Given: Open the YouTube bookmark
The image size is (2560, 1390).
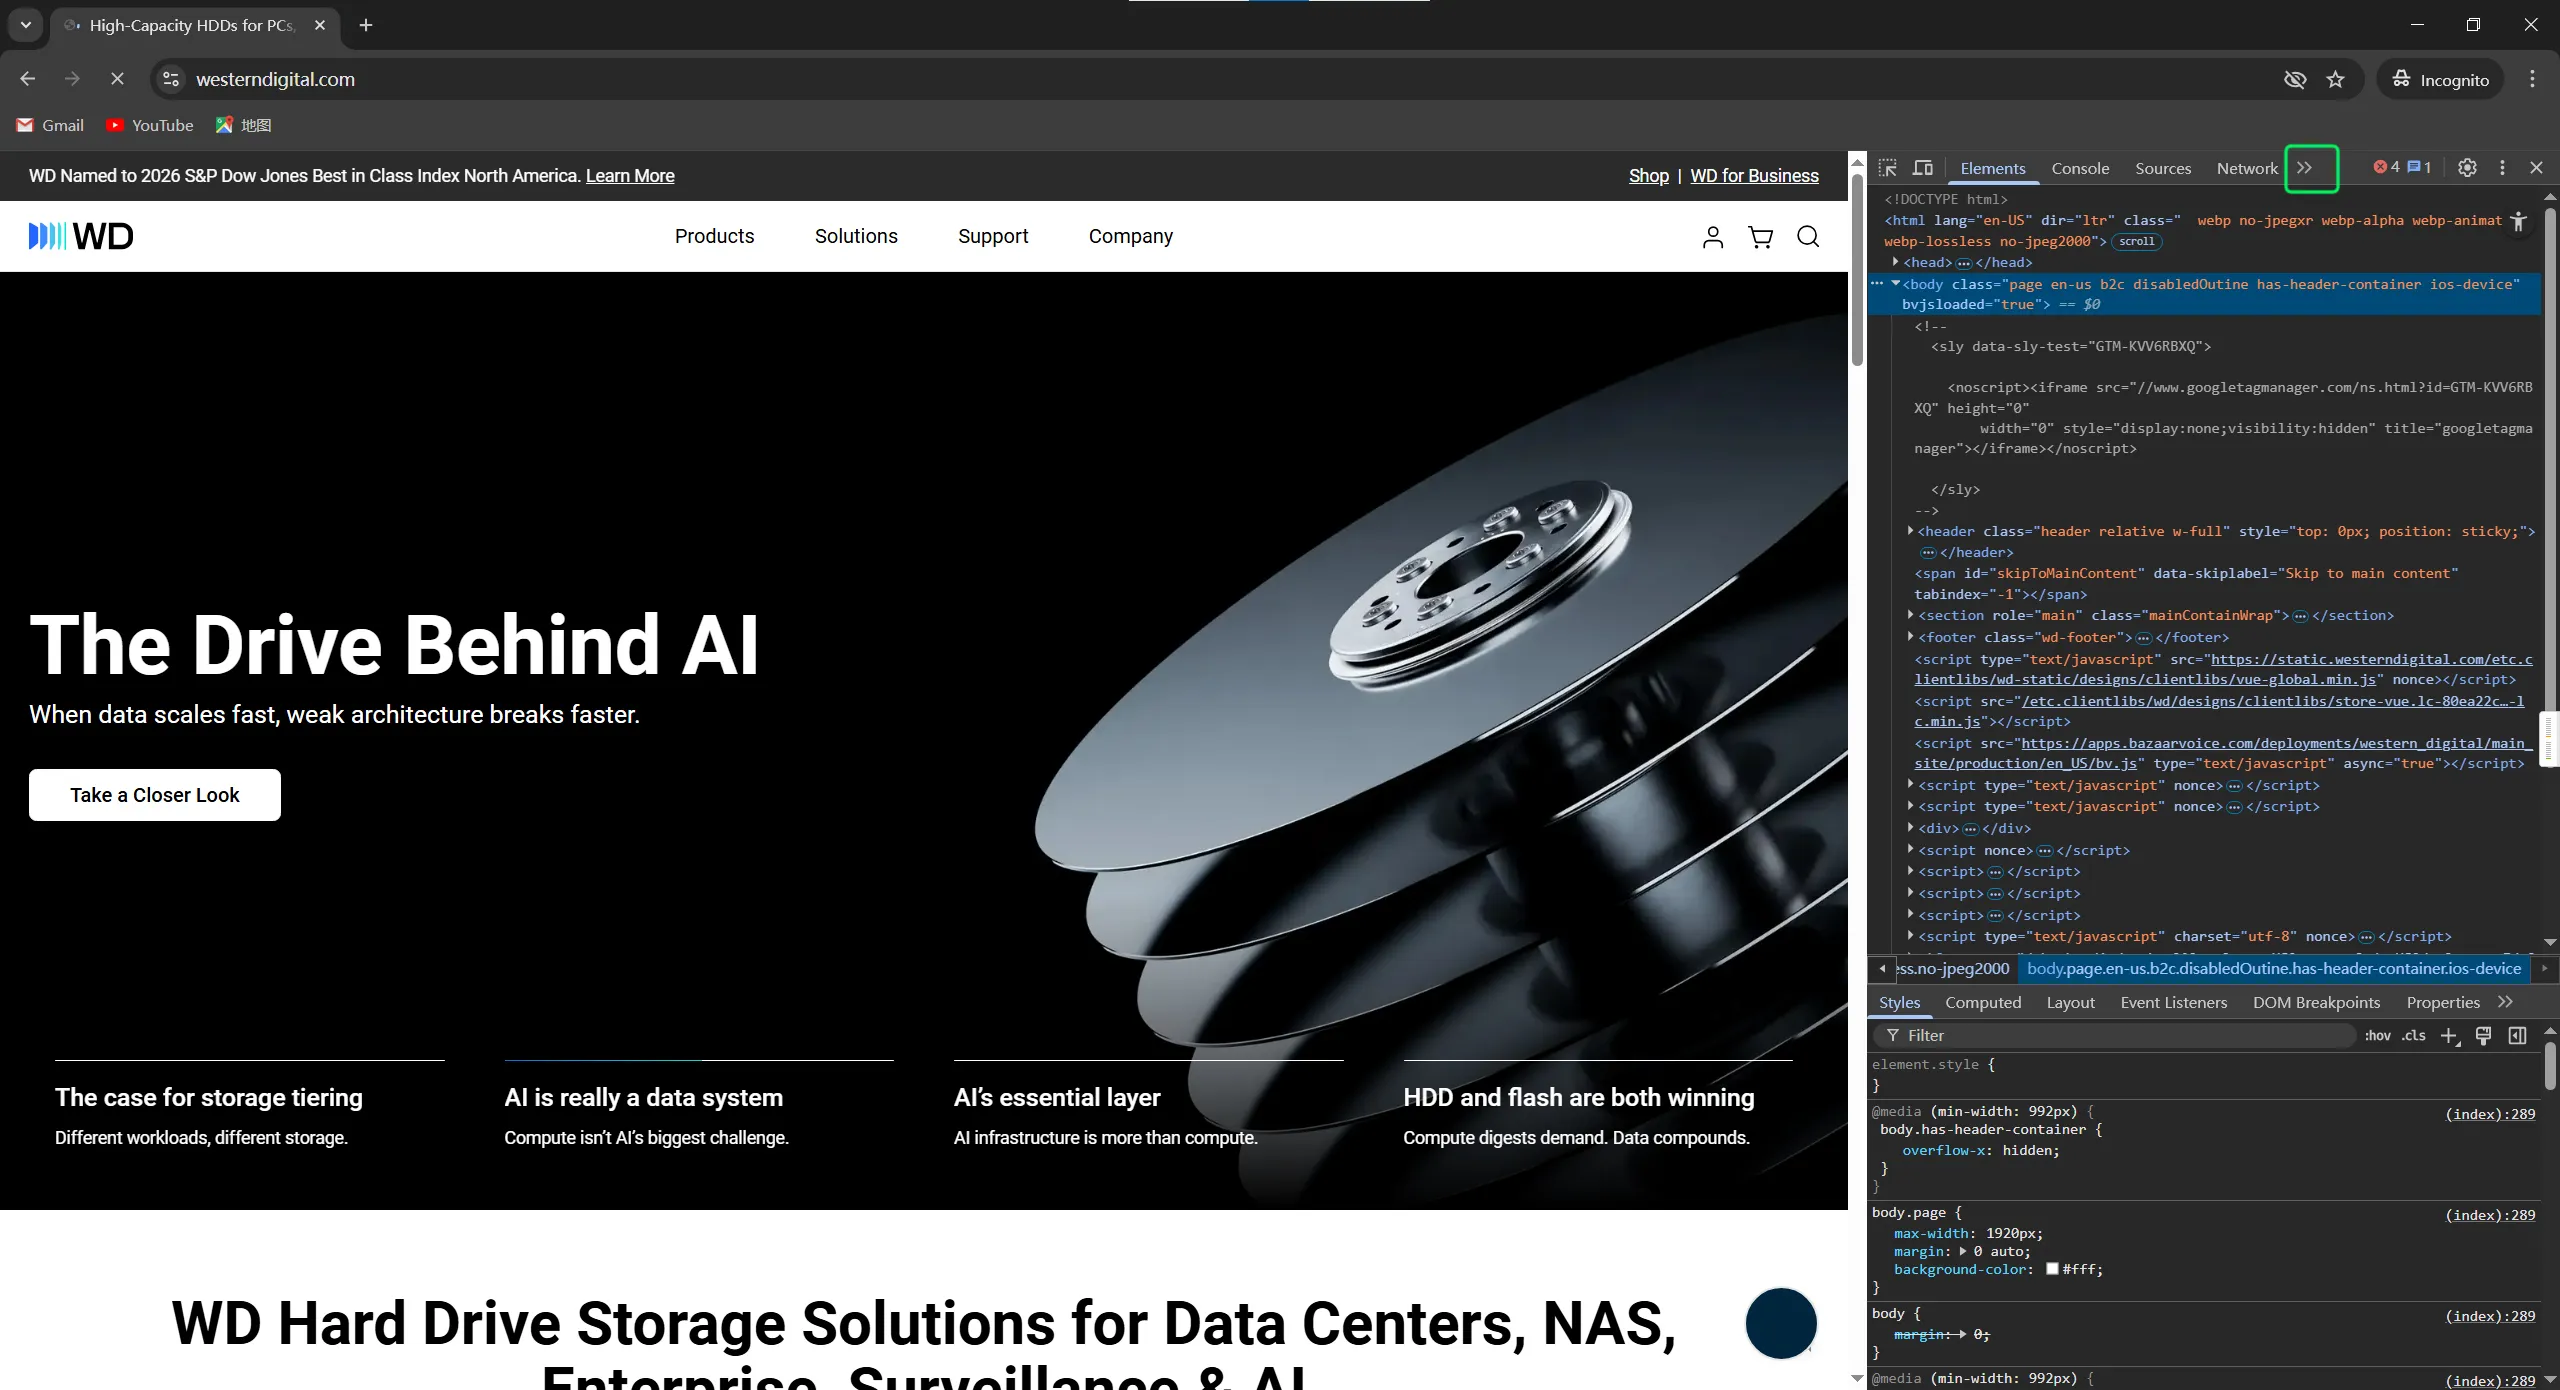Looking at the screenshot, I should (x=150, y=125).
